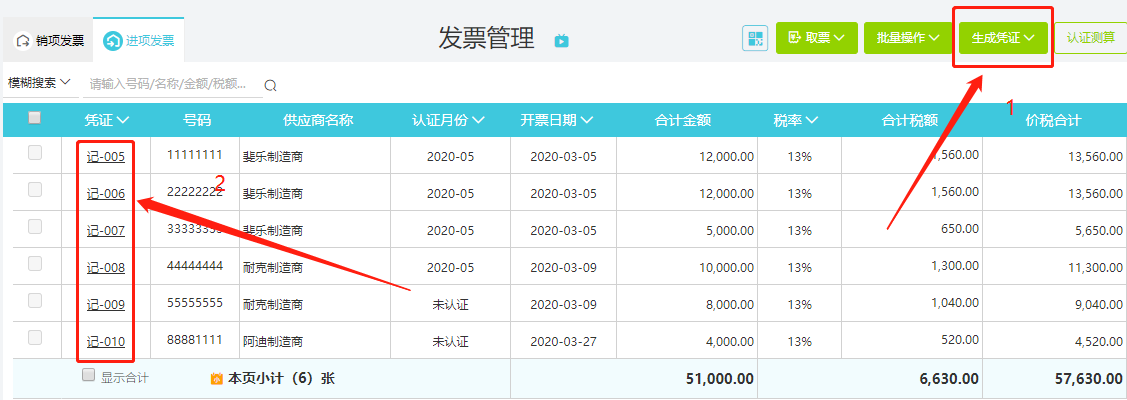Select the 进项发票 tab

point(139,41)
